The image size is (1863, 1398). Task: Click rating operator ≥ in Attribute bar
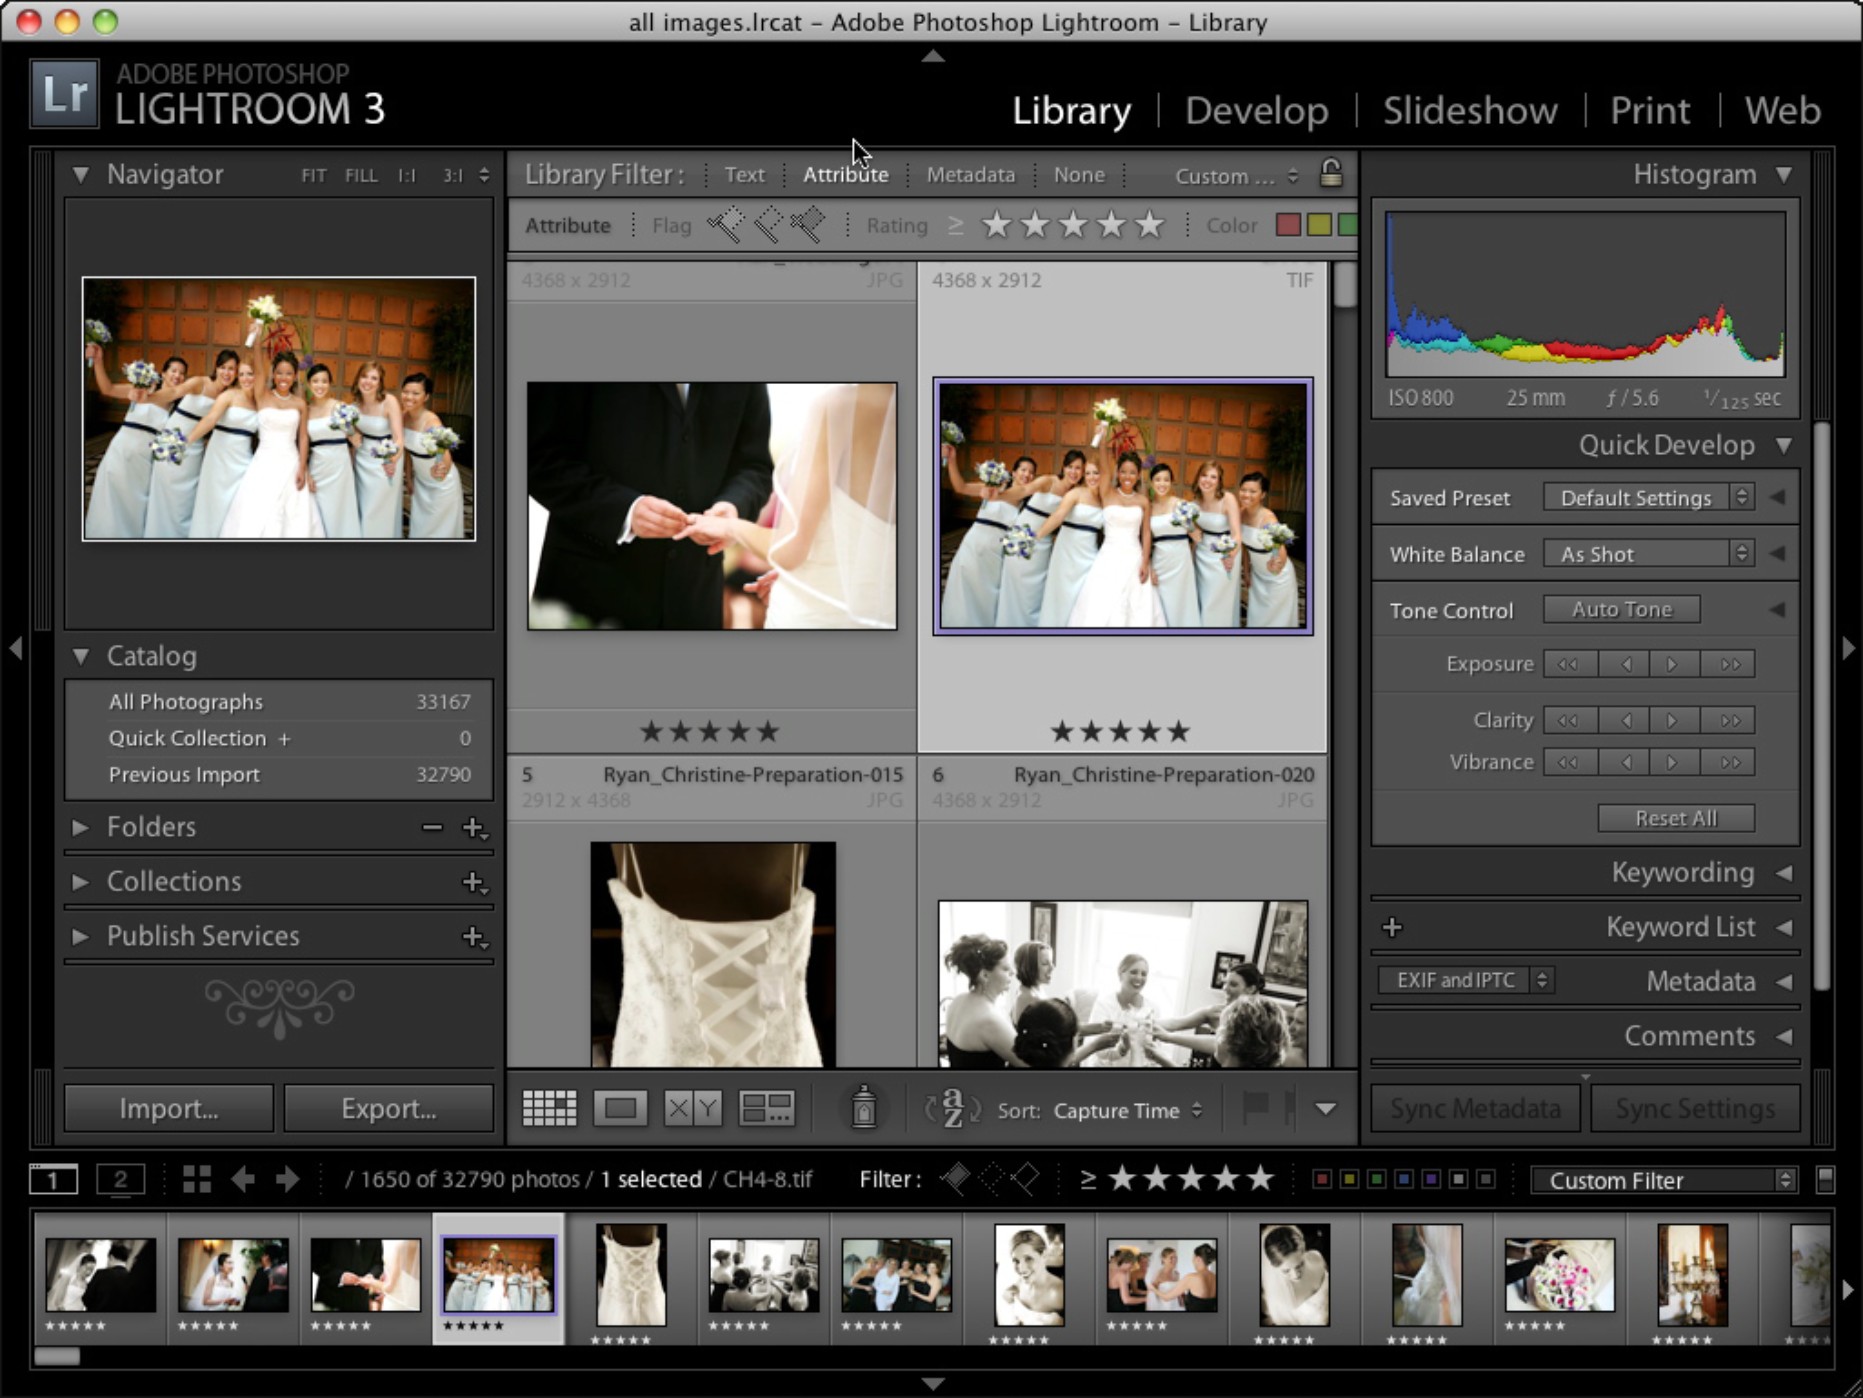pos(956,225)
